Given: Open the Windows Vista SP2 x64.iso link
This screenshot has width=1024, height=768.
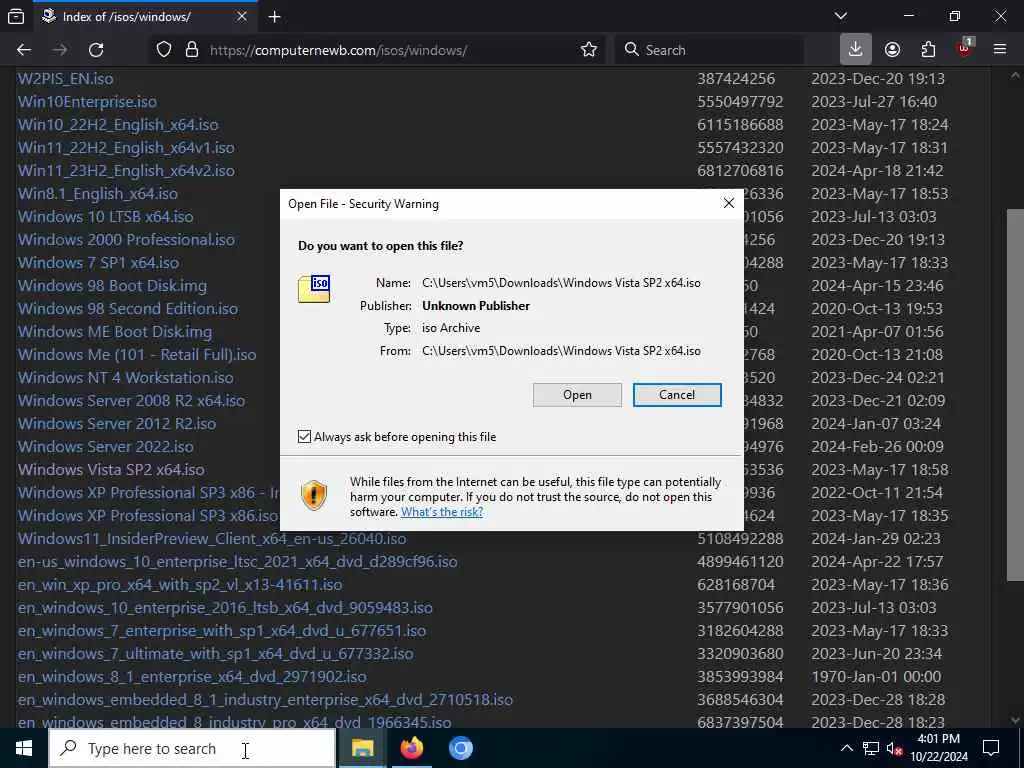Looking at the screenshot, I should [x=111, y=469].
